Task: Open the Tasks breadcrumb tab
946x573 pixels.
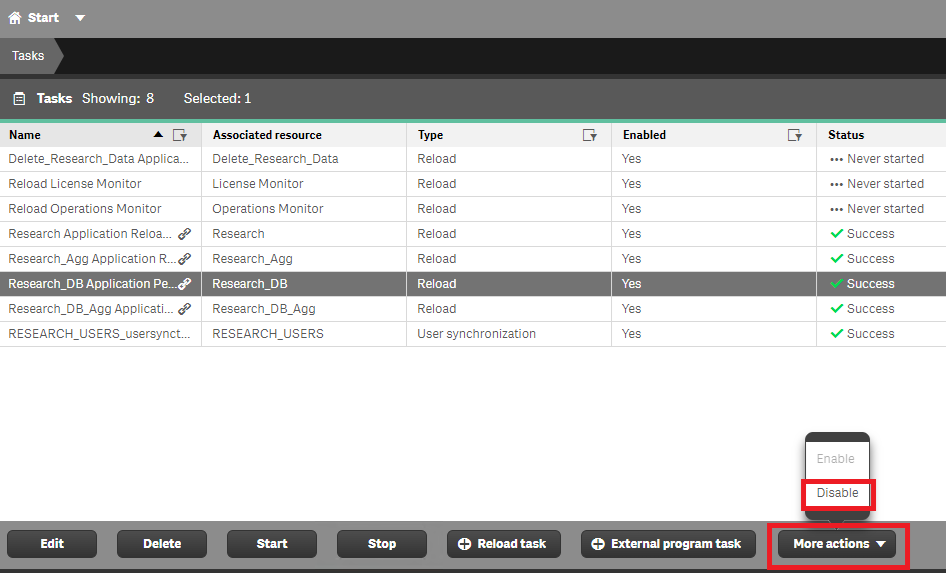Action: pyautogui.click(x=28, y=56)
